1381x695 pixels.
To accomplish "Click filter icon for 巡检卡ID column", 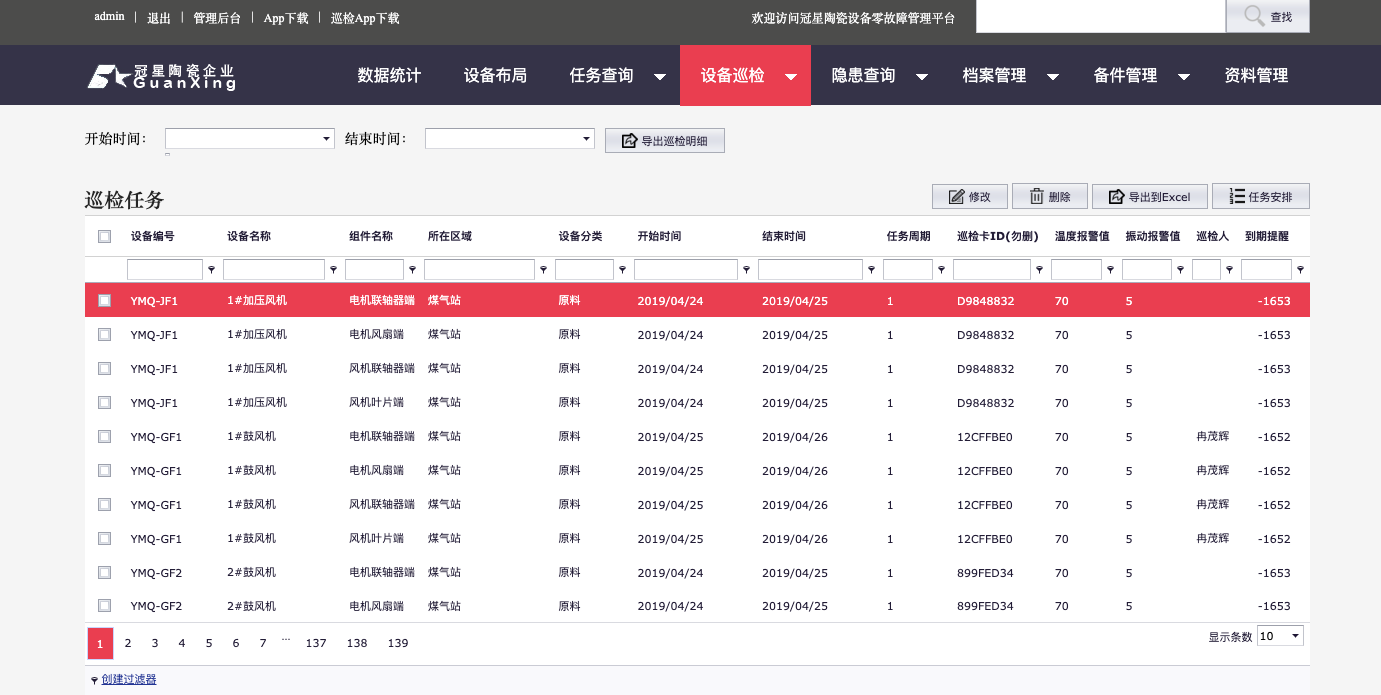I will [x=1039, y=270].
